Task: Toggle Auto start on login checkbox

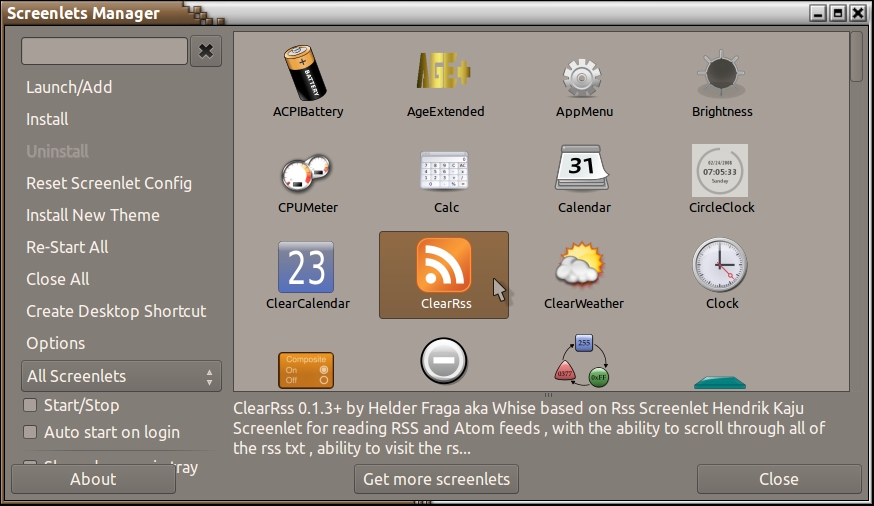Action: (30, 432)
